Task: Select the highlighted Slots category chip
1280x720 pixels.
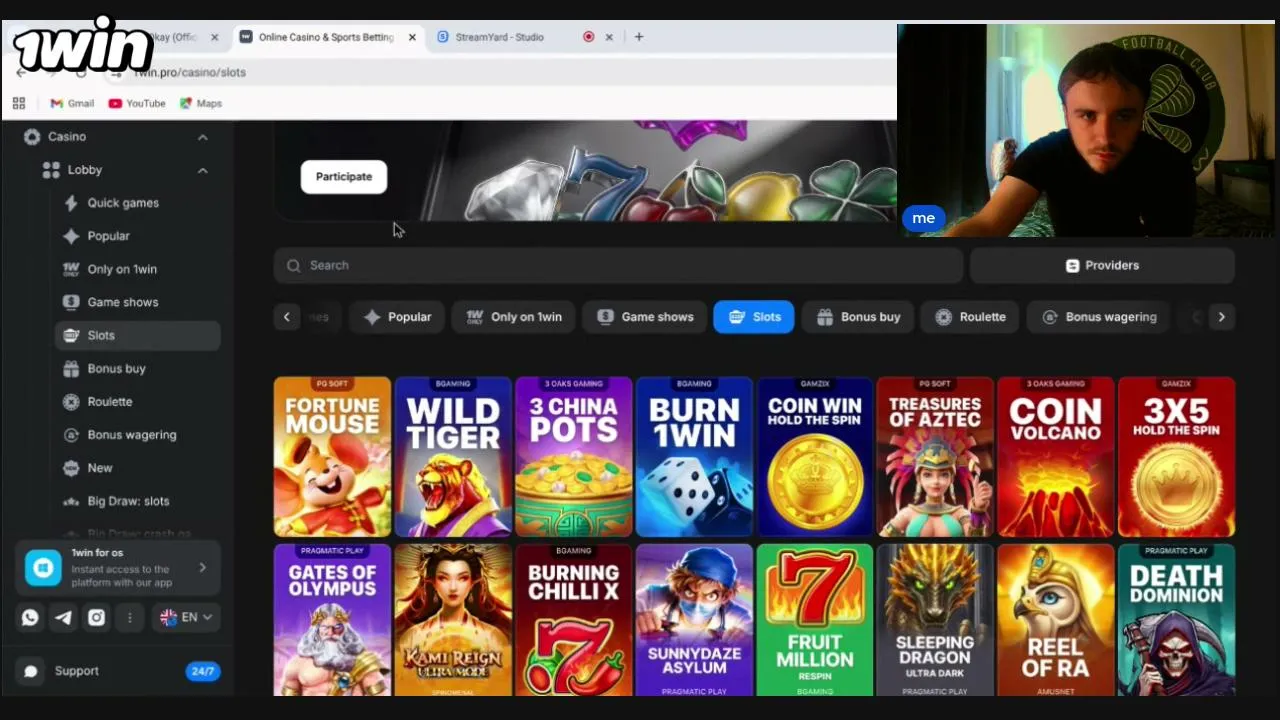Action: point(754,317)
